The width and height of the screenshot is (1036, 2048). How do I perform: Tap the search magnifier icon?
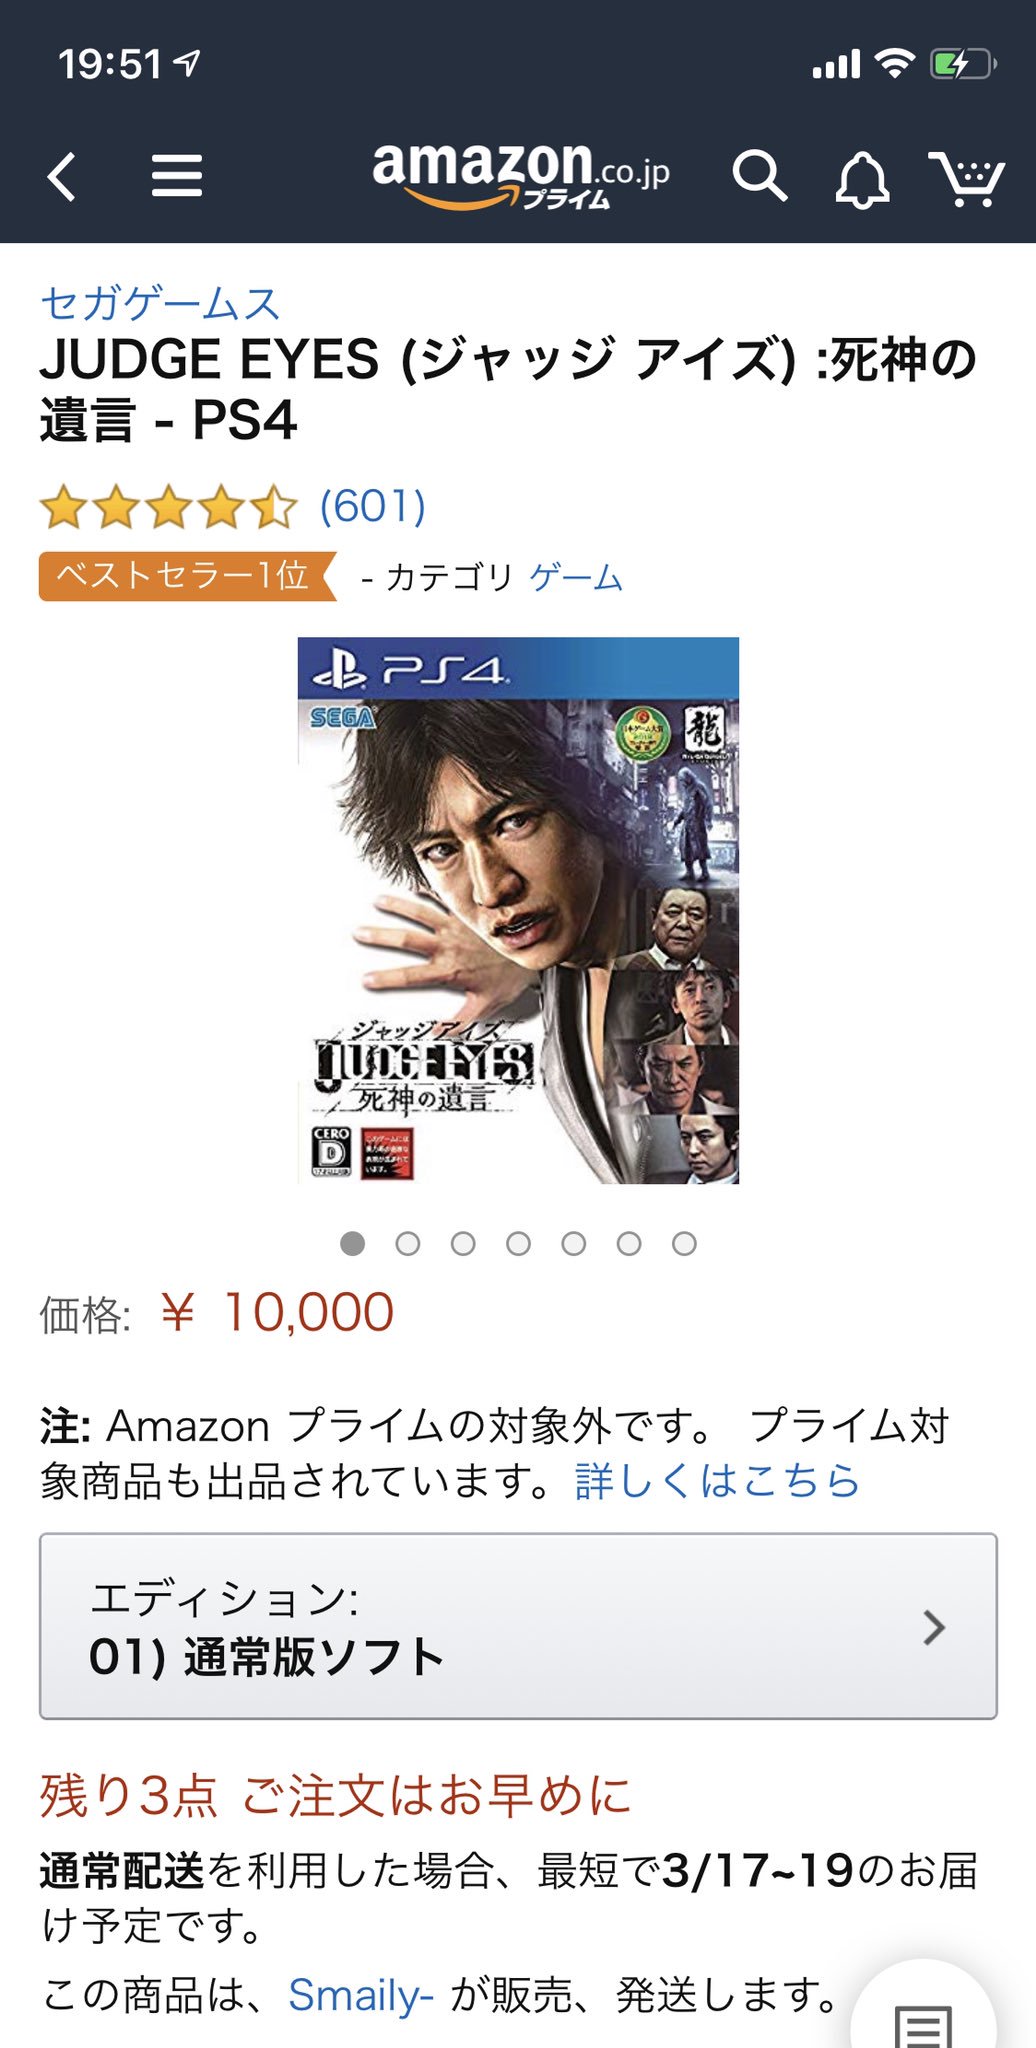pos(759,177)
